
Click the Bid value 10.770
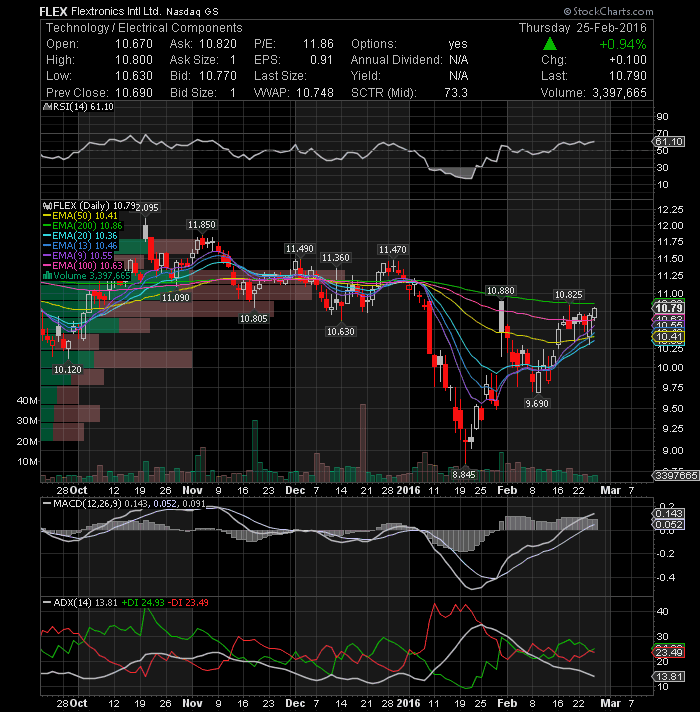click(218, 75)
